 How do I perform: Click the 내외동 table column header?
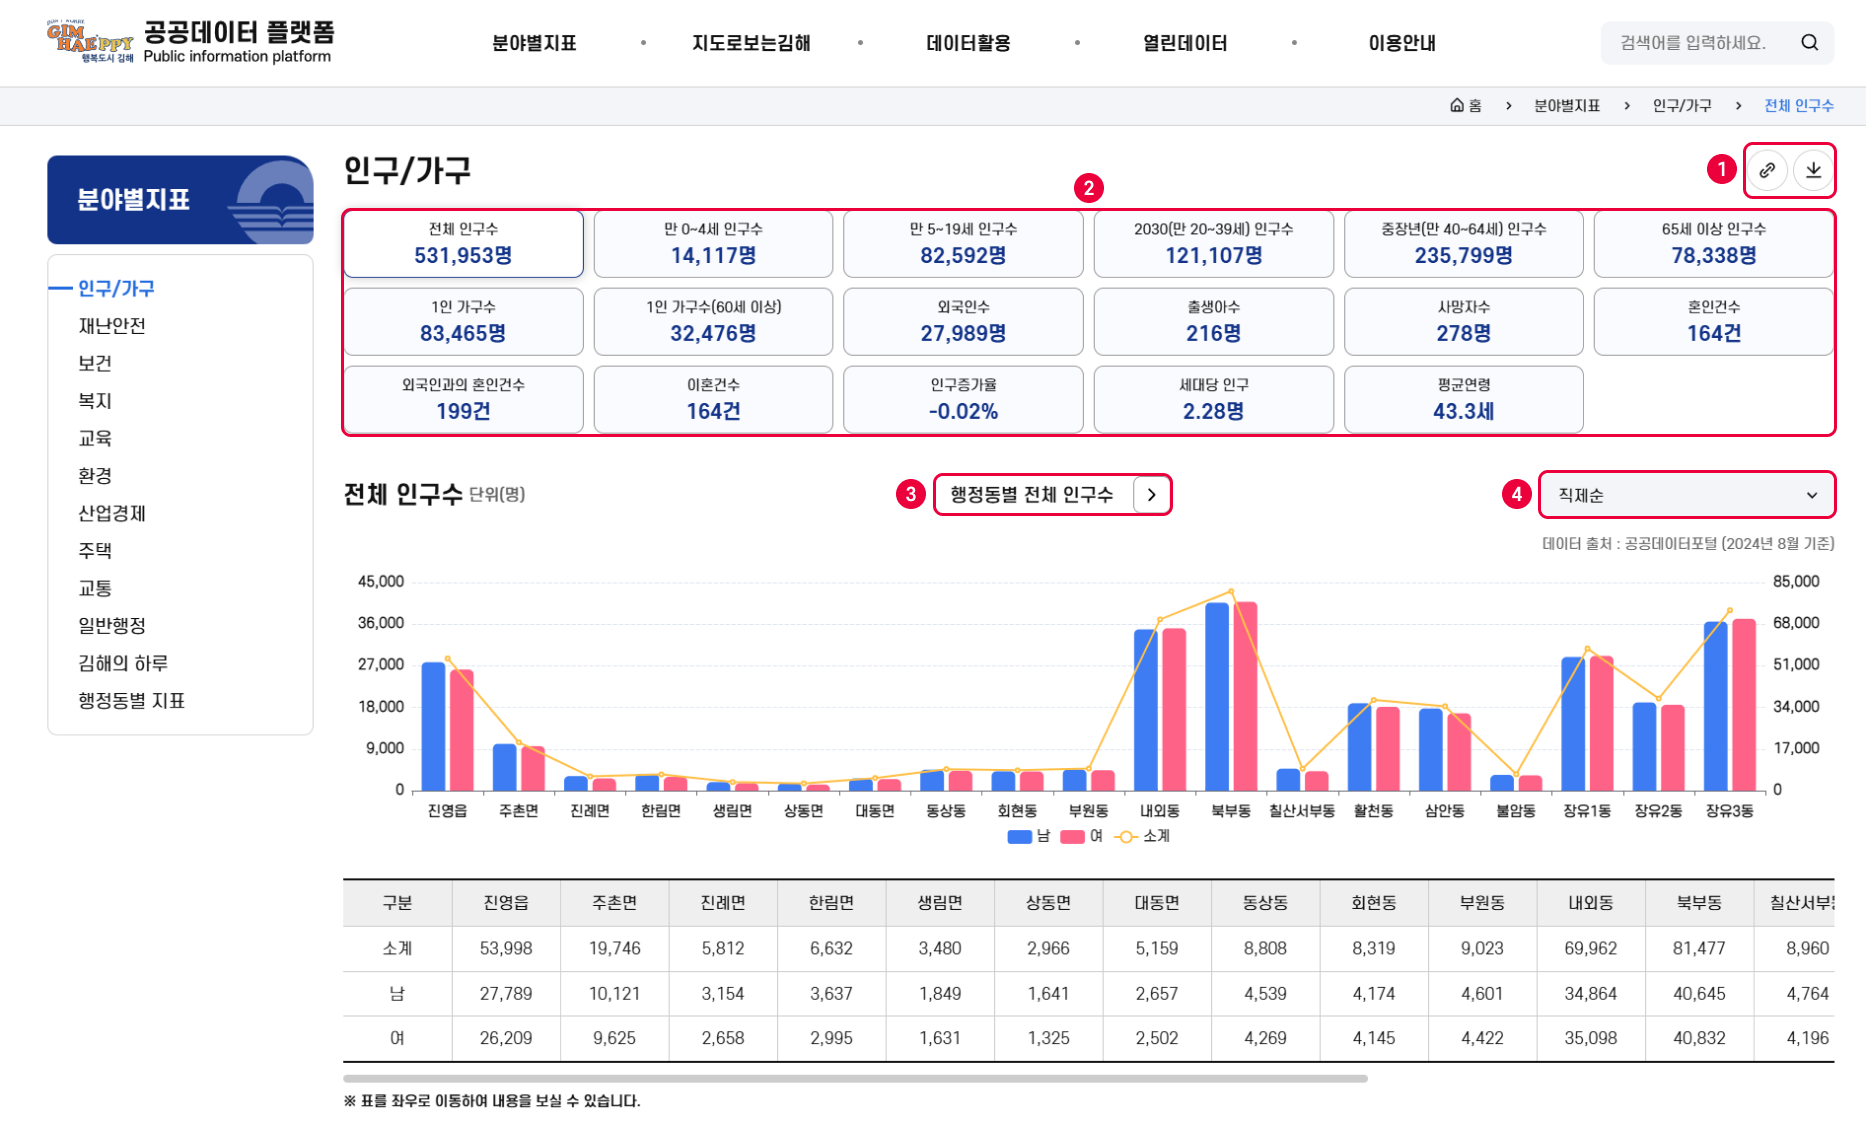click(x=1590, y=903)
